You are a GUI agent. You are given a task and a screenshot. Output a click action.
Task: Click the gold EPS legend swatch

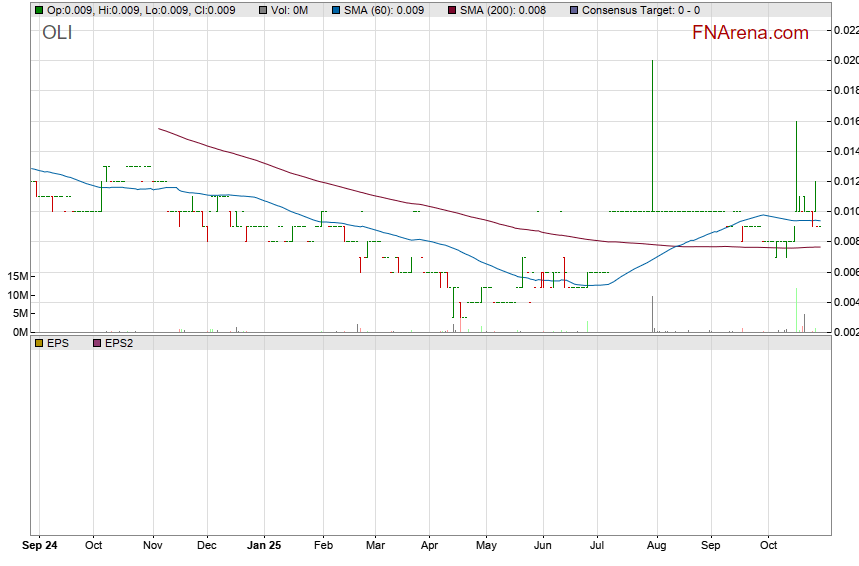coord(39,343)
